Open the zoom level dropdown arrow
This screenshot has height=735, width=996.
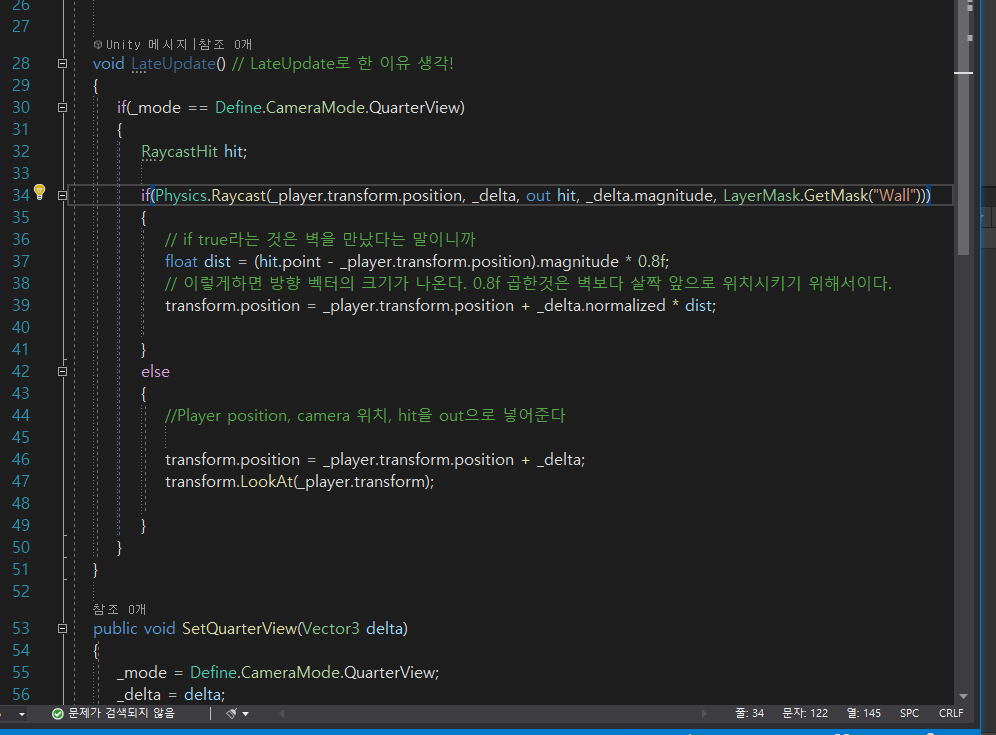click(22, 714)
